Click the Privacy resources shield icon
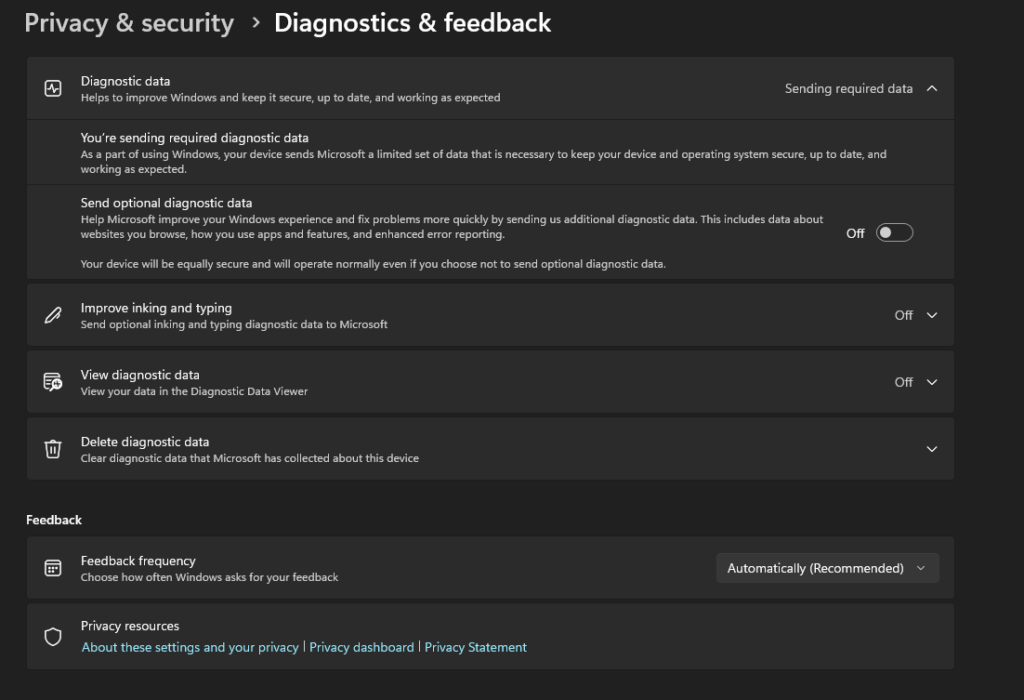This screenshot has height=700, width=1024. point(53,637)
